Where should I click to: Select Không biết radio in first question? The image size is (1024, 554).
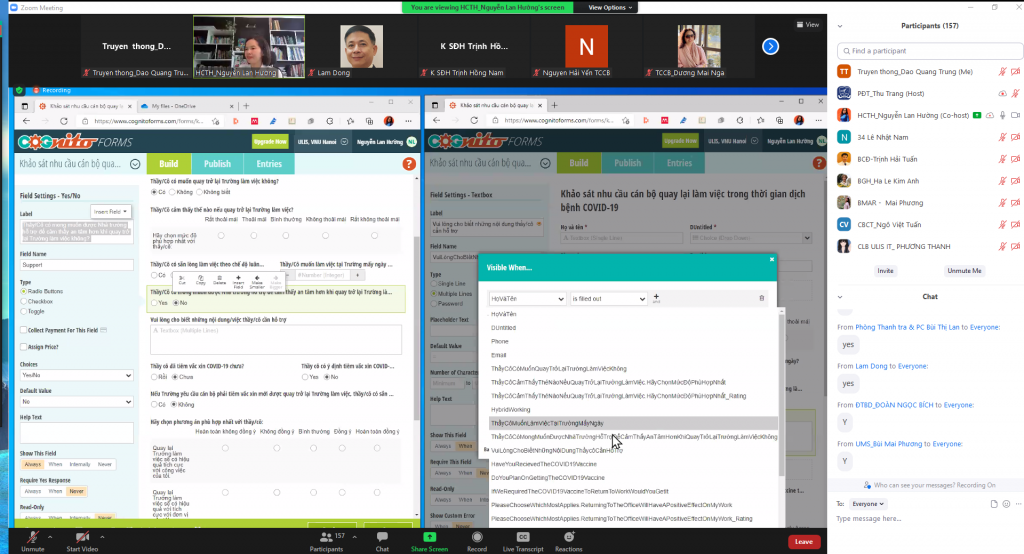click(199, 192)
